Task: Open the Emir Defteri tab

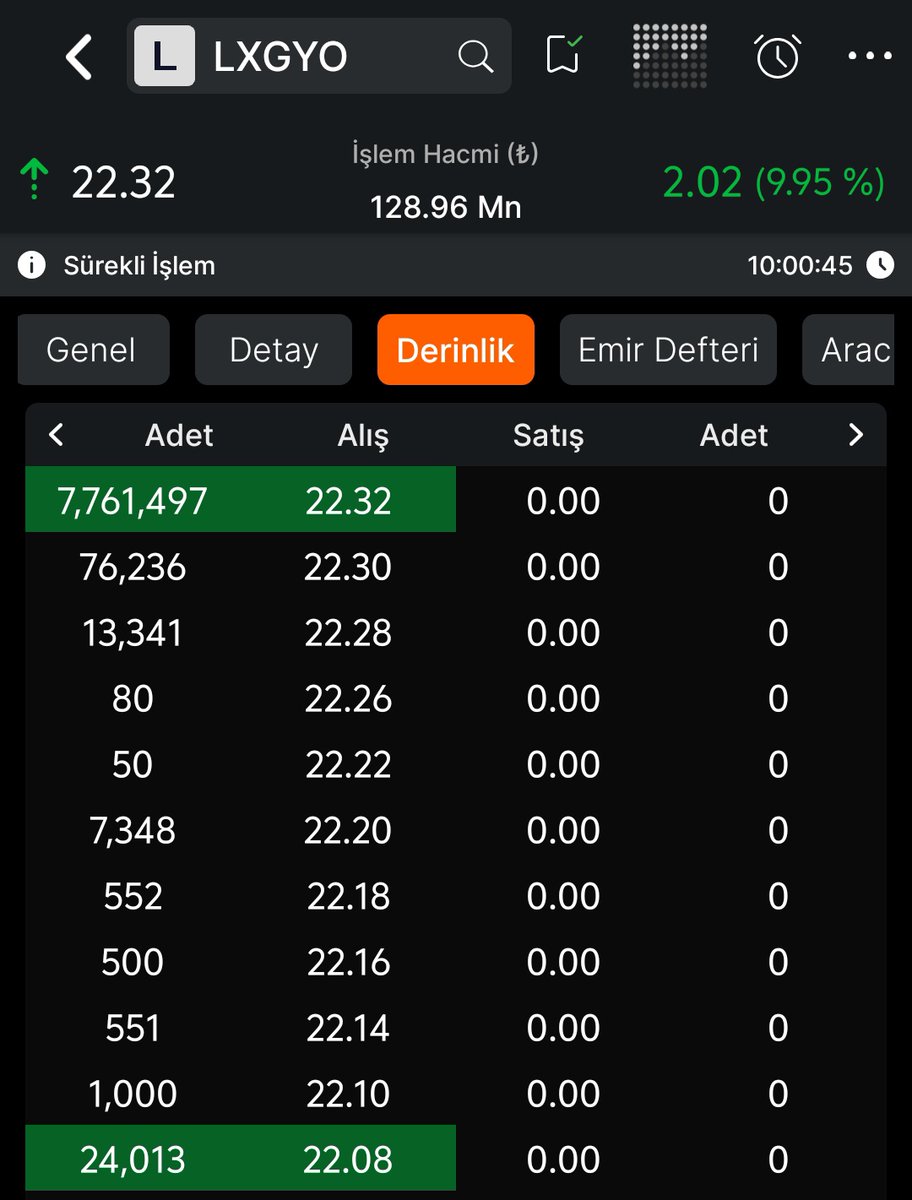Action: (x=668, y=350)
